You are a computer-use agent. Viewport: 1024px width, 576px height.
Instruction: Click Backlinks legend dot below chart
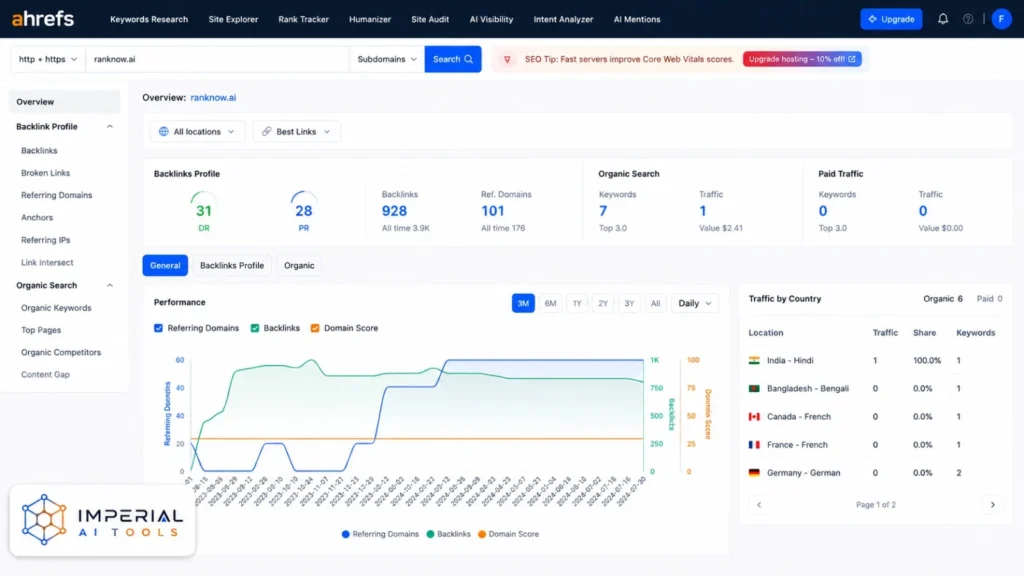click(430, 534)
